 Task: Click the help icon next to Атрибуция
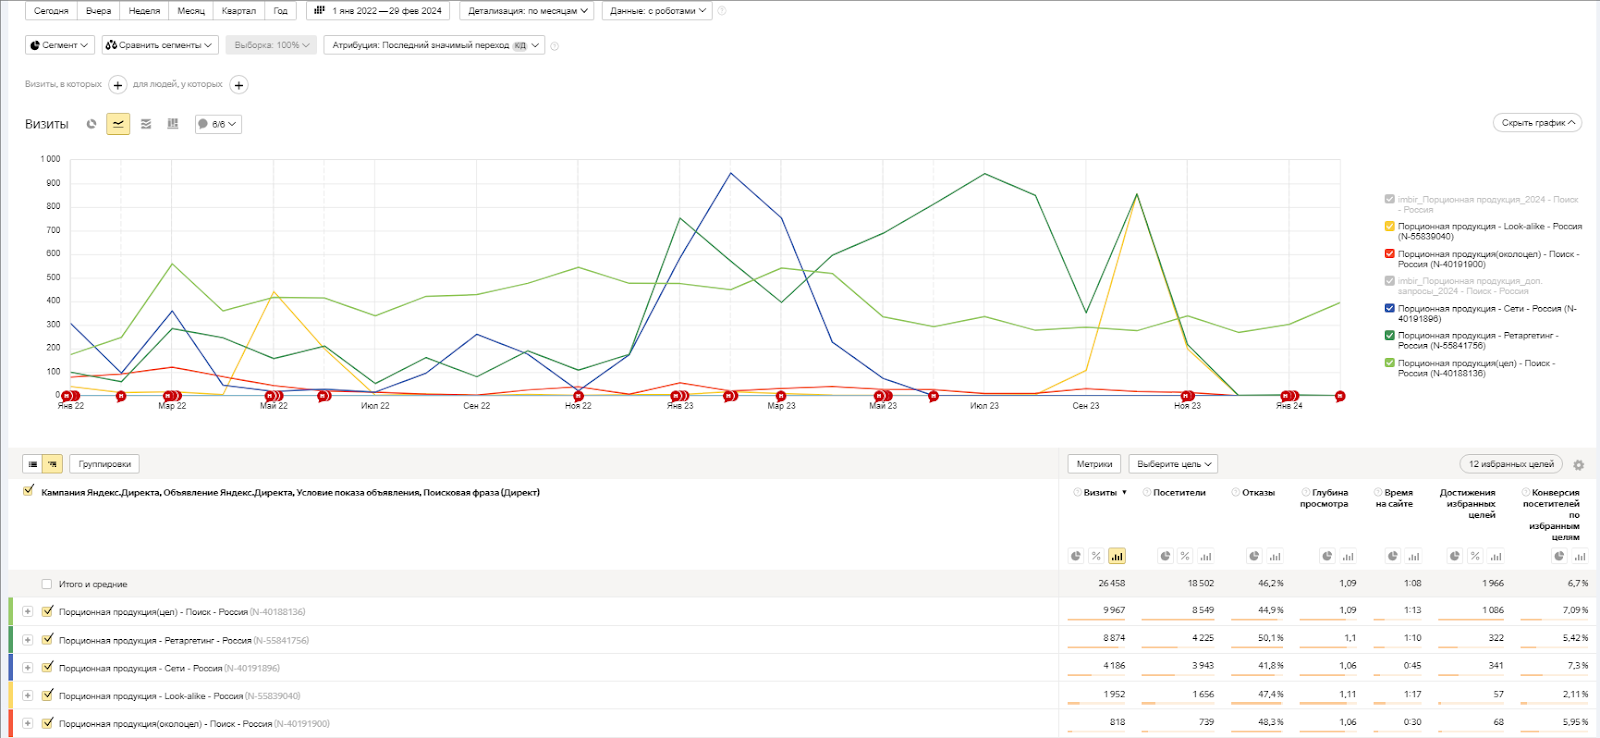555,46
